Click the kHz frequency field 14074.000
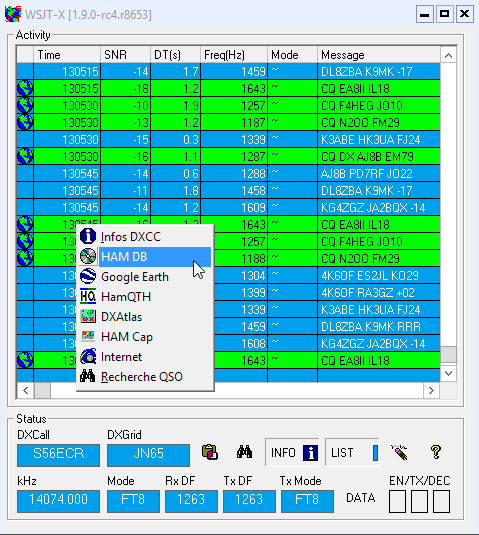 click(x=58, y=501)
